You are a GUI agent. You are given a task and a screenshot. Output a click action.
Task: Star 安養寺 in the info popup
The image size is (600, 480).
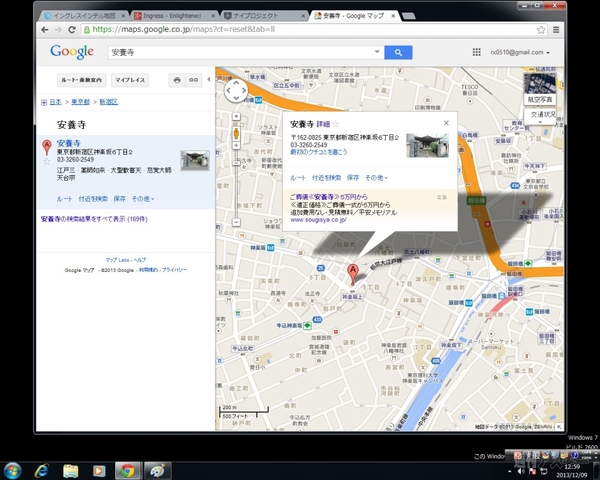click(x=336, y=124)
